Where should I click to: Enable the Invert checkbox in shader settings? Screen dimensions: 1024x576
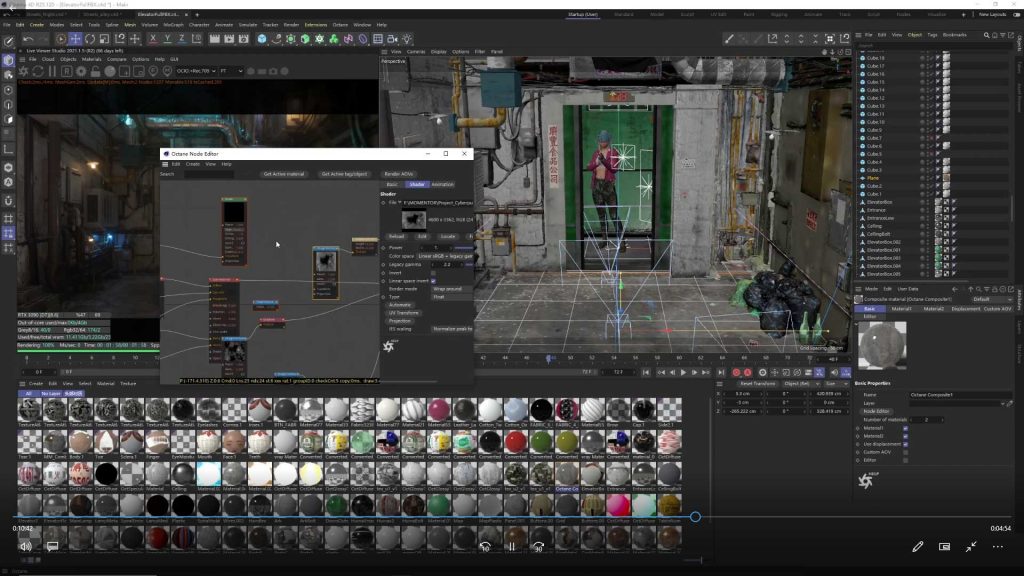(x=433, y=272)
